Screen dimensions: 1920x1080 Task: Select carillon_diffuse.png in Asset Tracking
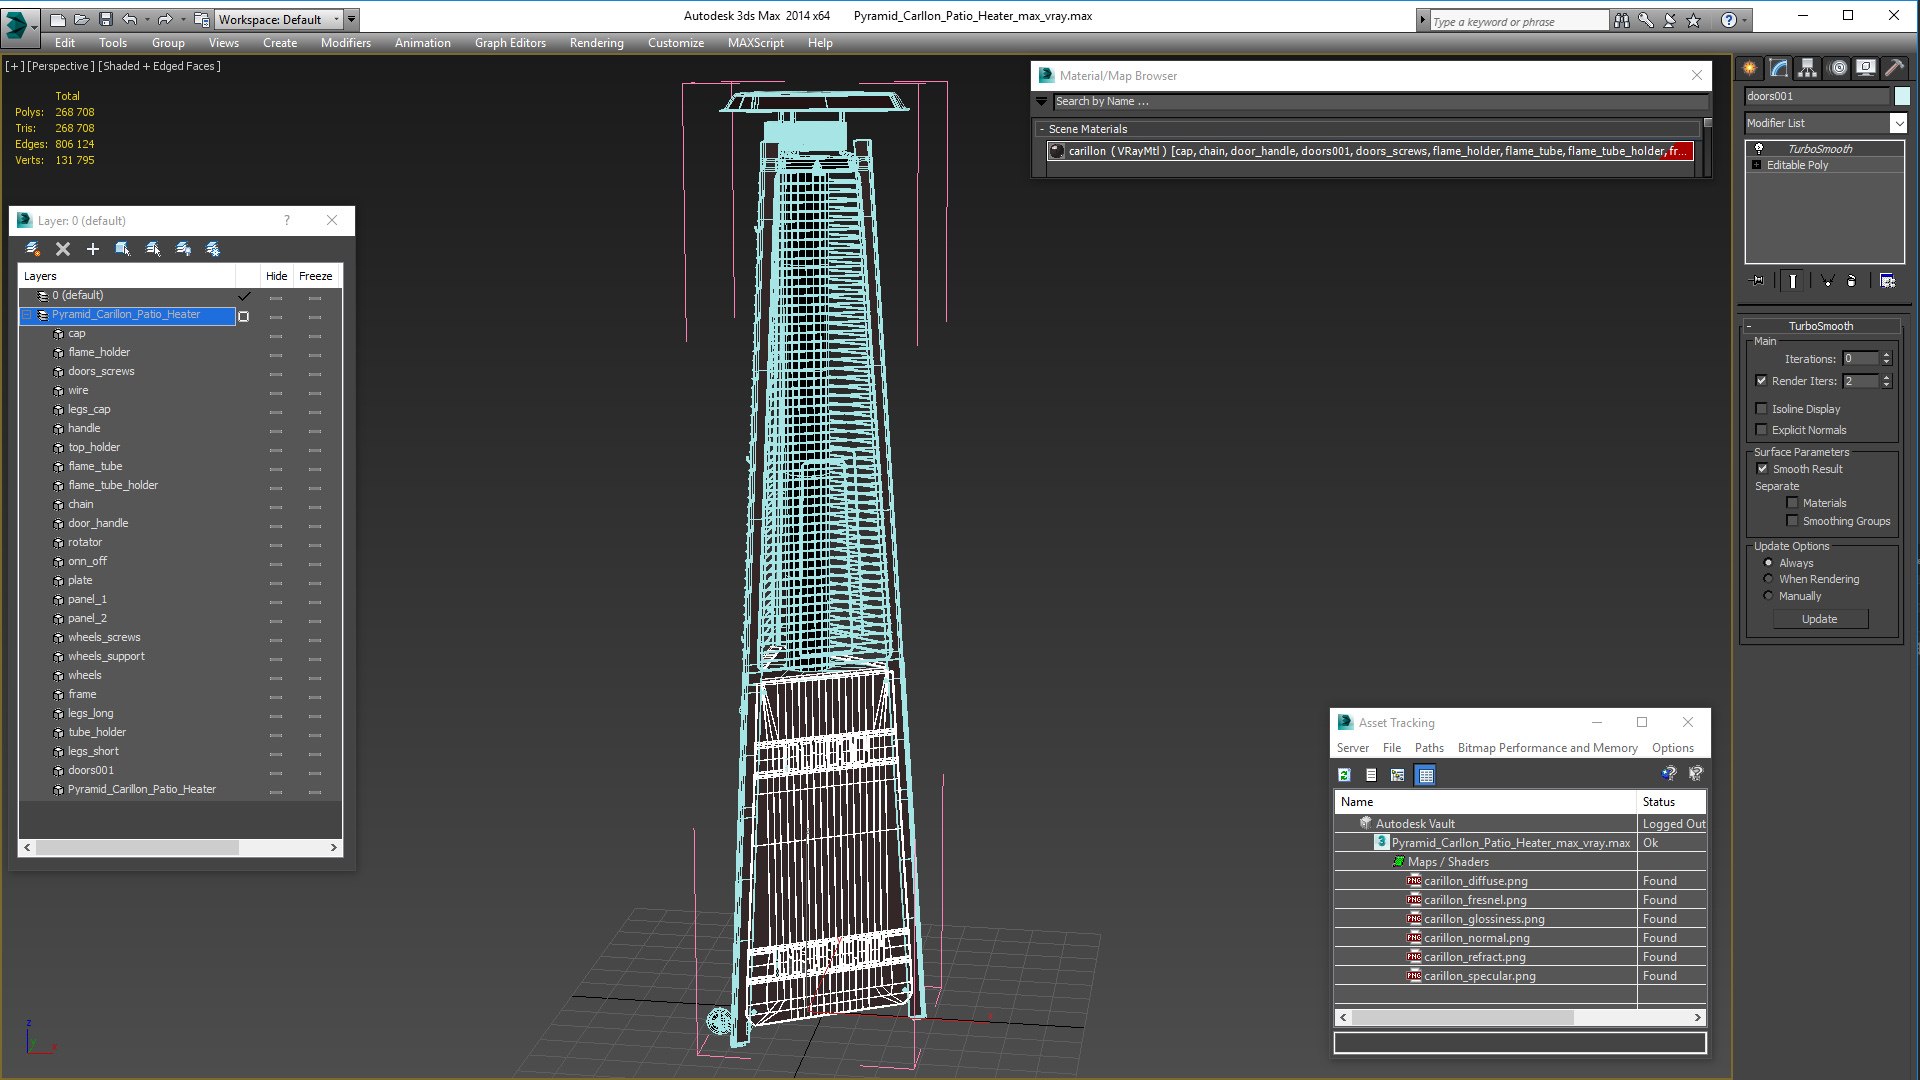(x=1476, y=881)
